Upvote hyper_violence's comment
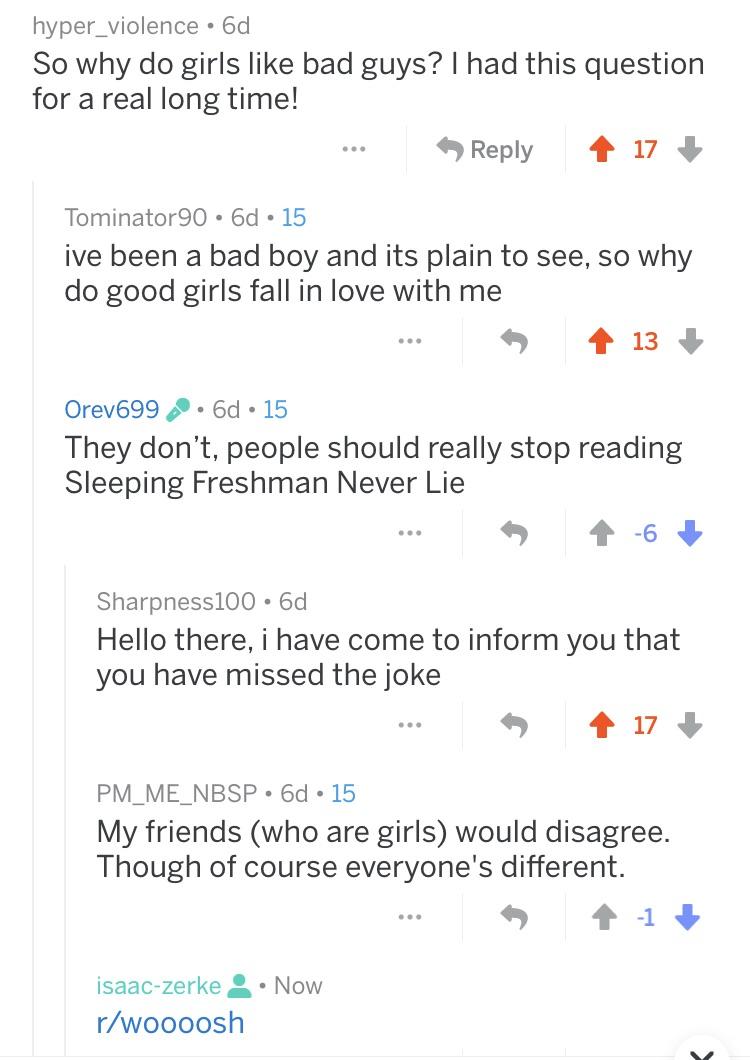Screen dimensions: 750x1060 pyautogui.click(x=600, y=150)
